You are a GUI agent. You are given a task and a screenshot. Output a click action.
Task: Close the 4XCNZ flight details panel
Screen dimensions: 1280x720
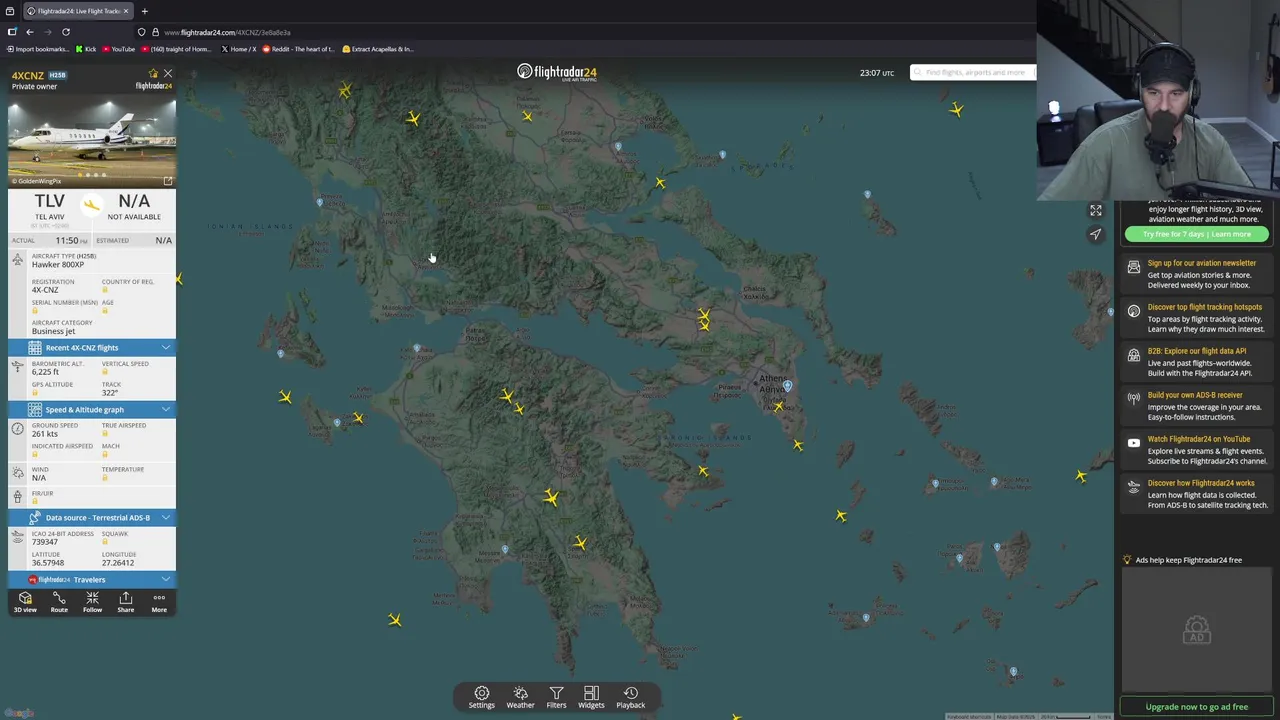168,74
